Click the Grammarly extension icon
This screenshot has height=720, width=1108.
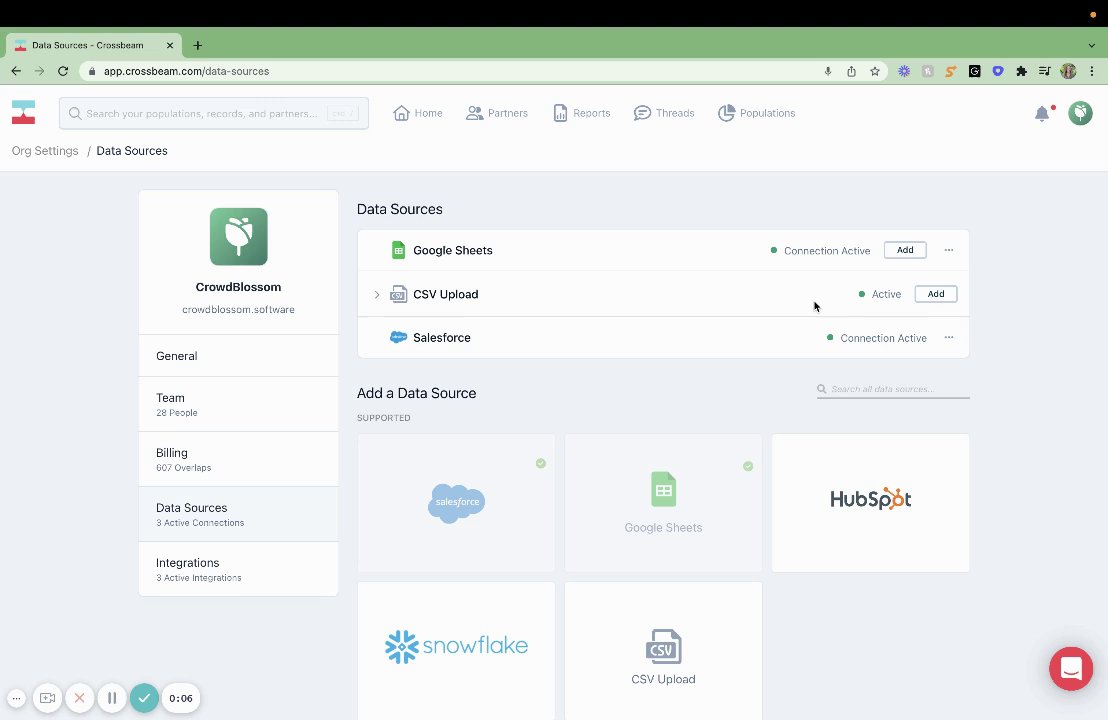[974, 71]
